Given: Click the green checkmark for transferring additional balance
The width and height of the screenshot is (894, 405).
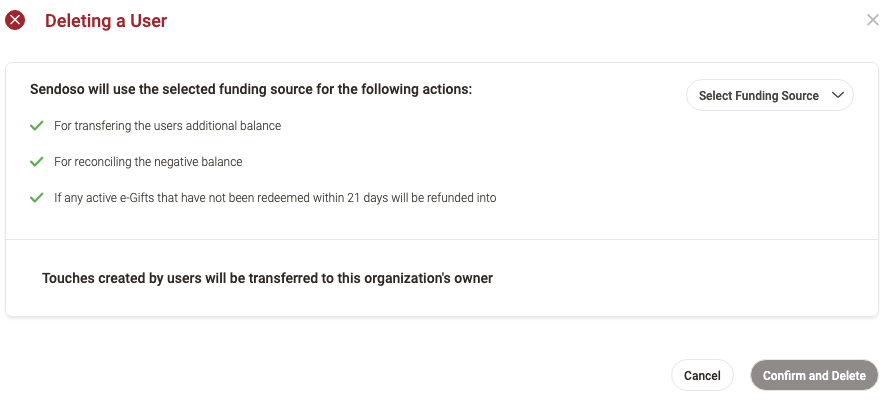Looking at the screenshot, I should pyautogui.click(x=36, y=125).
